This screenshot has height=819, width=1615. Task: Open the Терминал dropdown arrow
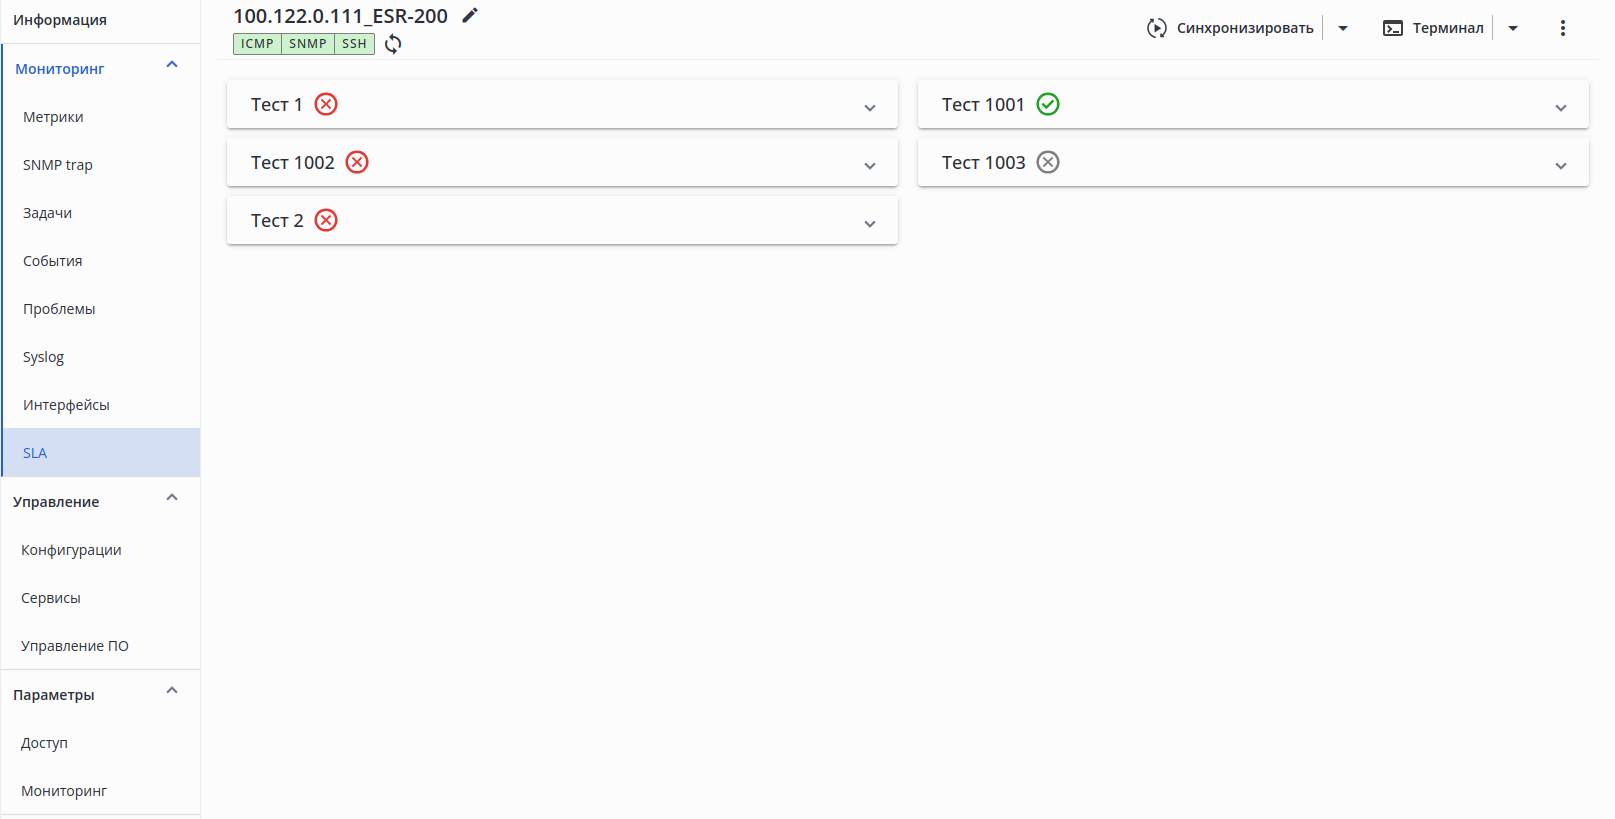coord(1513,28)
